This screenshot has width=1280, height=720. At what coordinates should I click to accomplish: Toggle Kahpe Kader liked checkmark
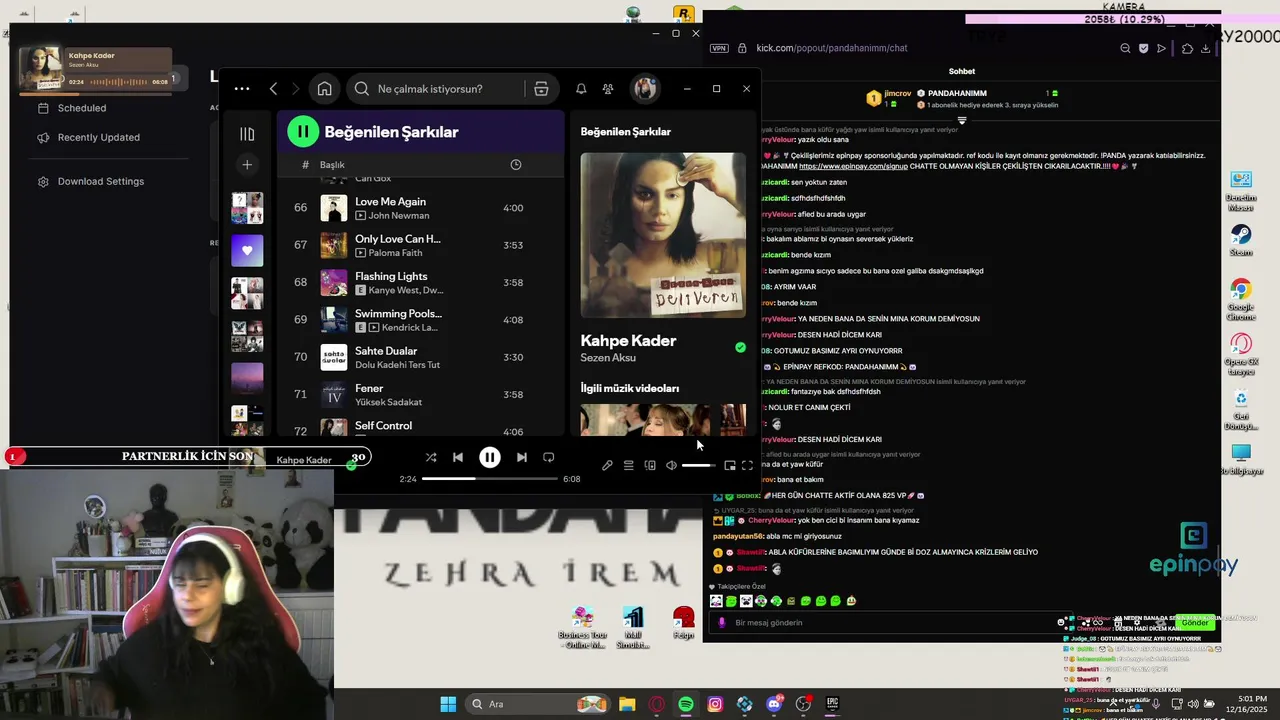point(740,347)
